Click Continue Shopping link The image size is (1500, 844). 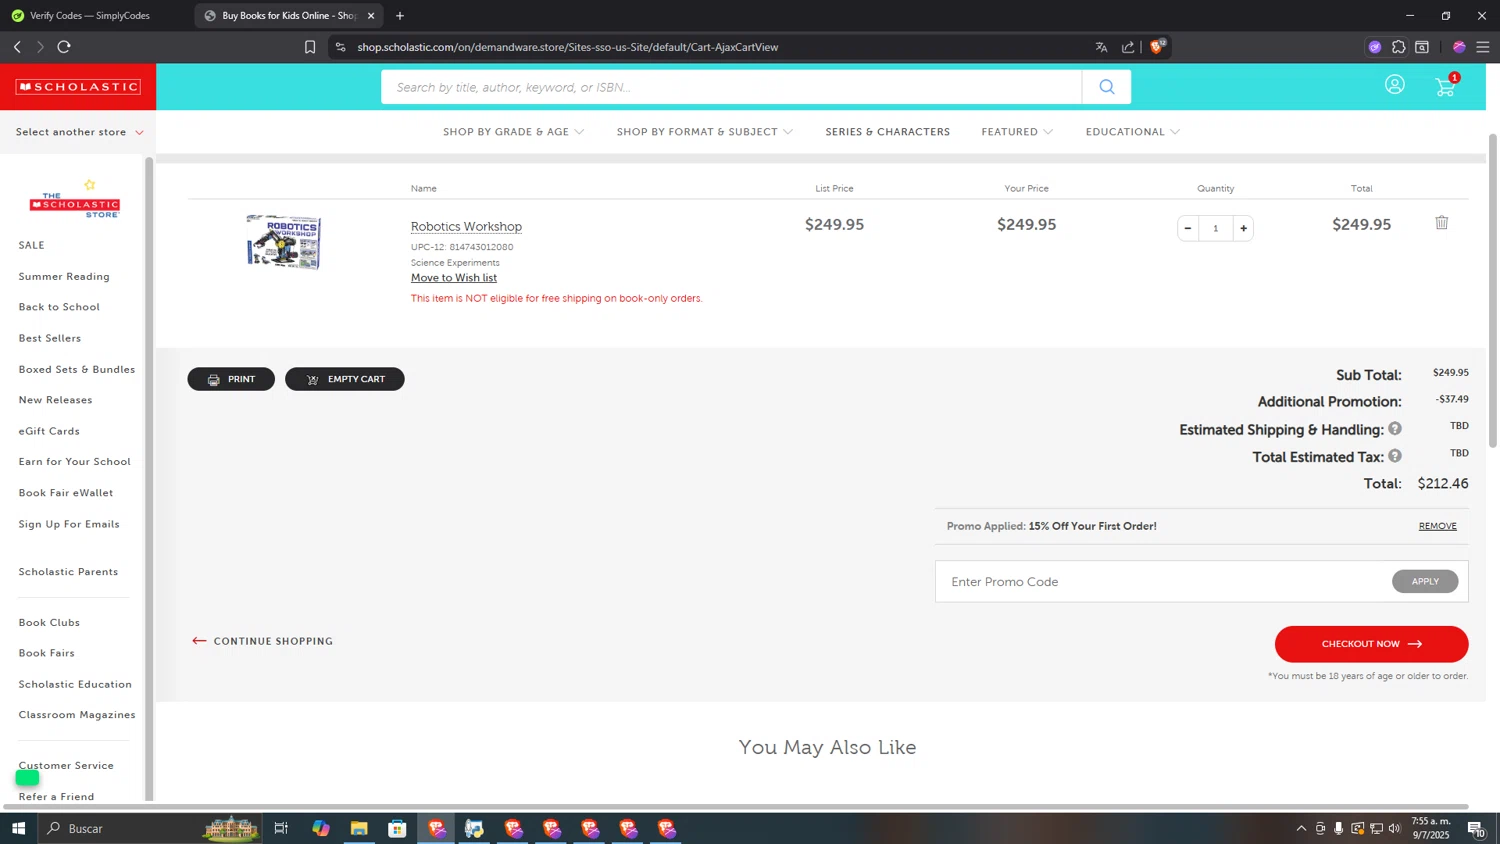click(263, 641)
